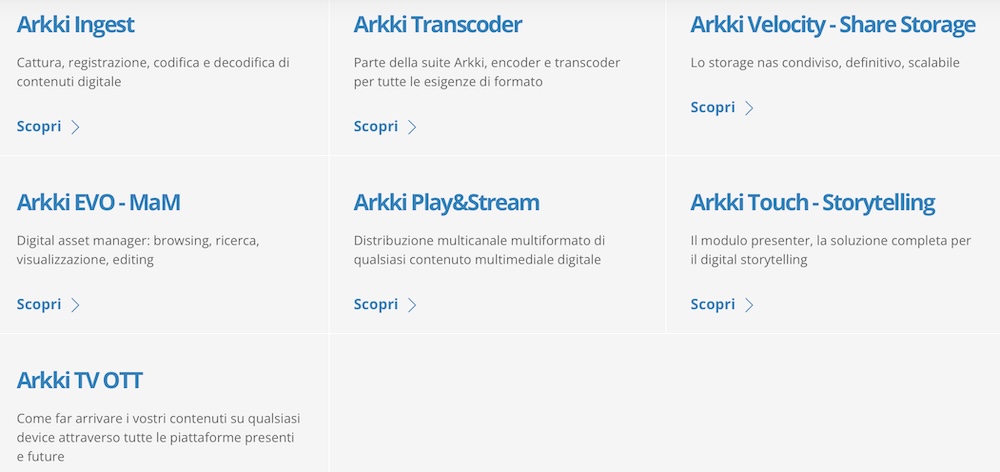The image size is (1000, 472).
Task: Open the Arkki Ingest heading link
Action: (x=76, y=25)
